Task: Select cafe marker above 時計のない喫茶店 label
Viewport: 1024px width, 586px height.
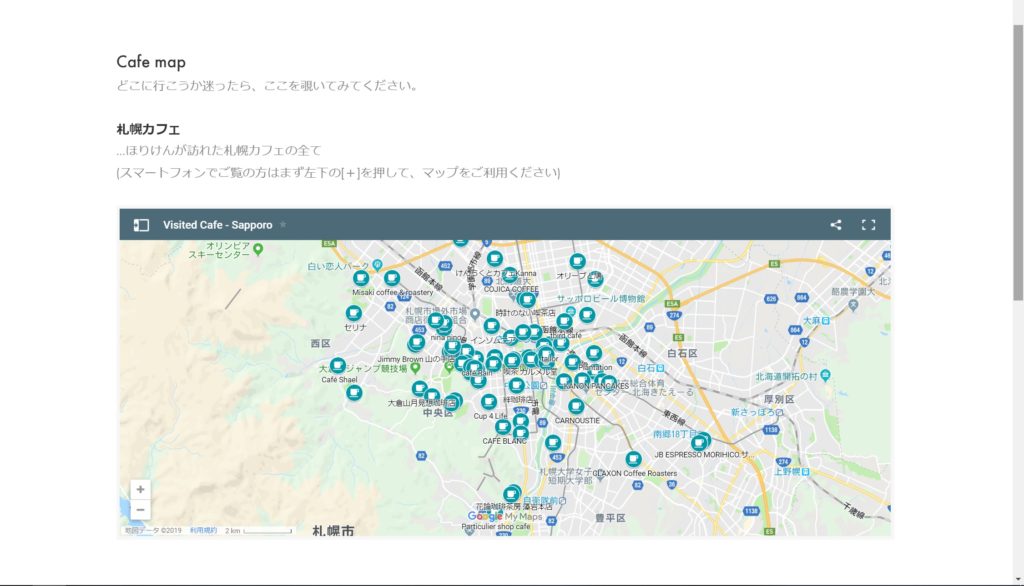Action: tap(526, 300)
